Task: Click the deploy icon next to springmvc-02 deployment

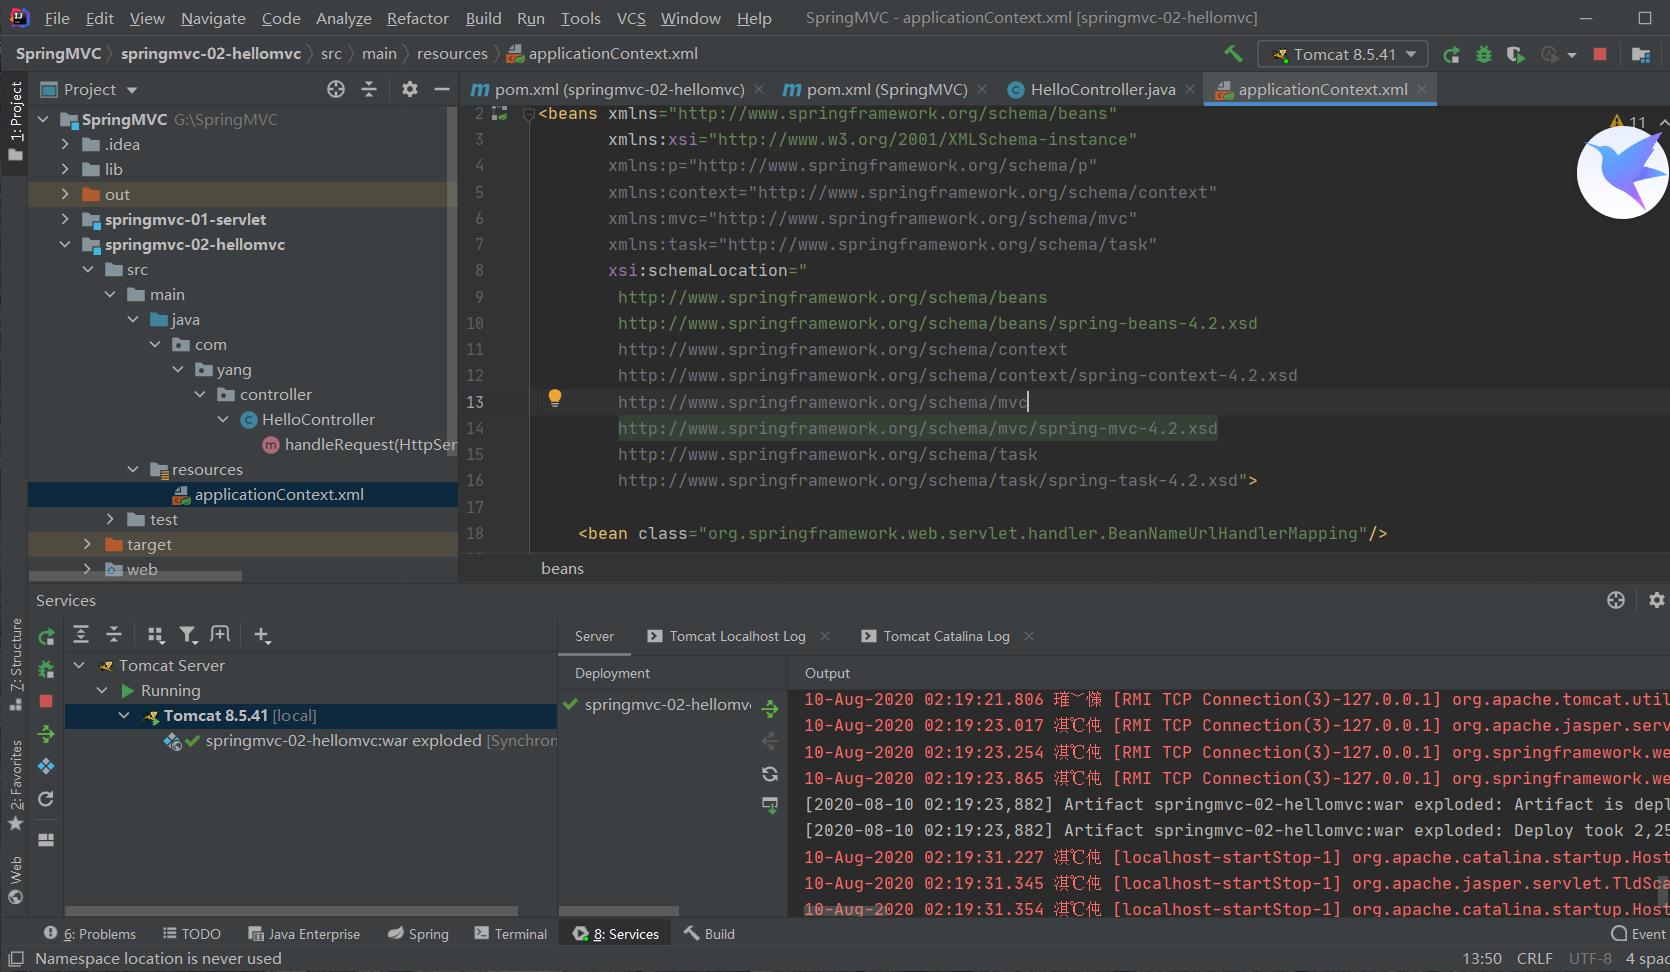Action: tap(769, 708)
